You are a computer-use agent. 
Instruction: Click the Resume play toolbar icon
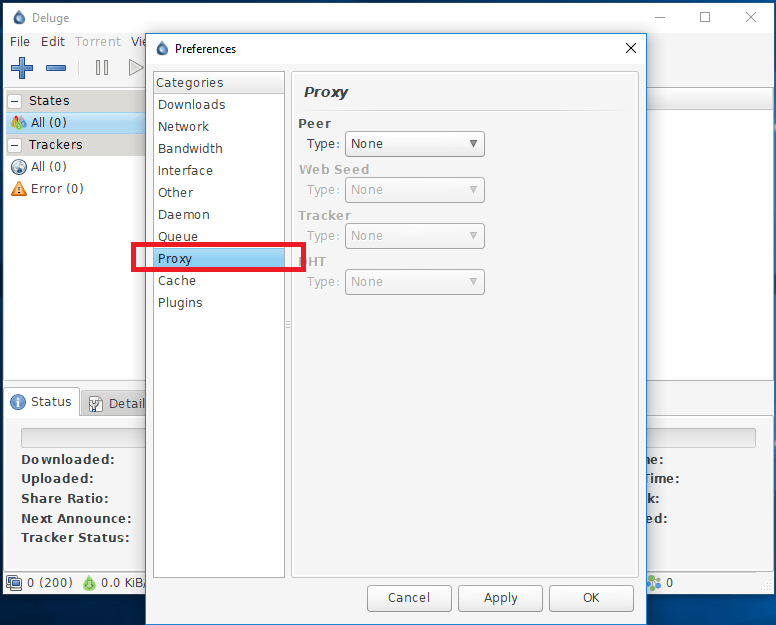coord(136,68)
